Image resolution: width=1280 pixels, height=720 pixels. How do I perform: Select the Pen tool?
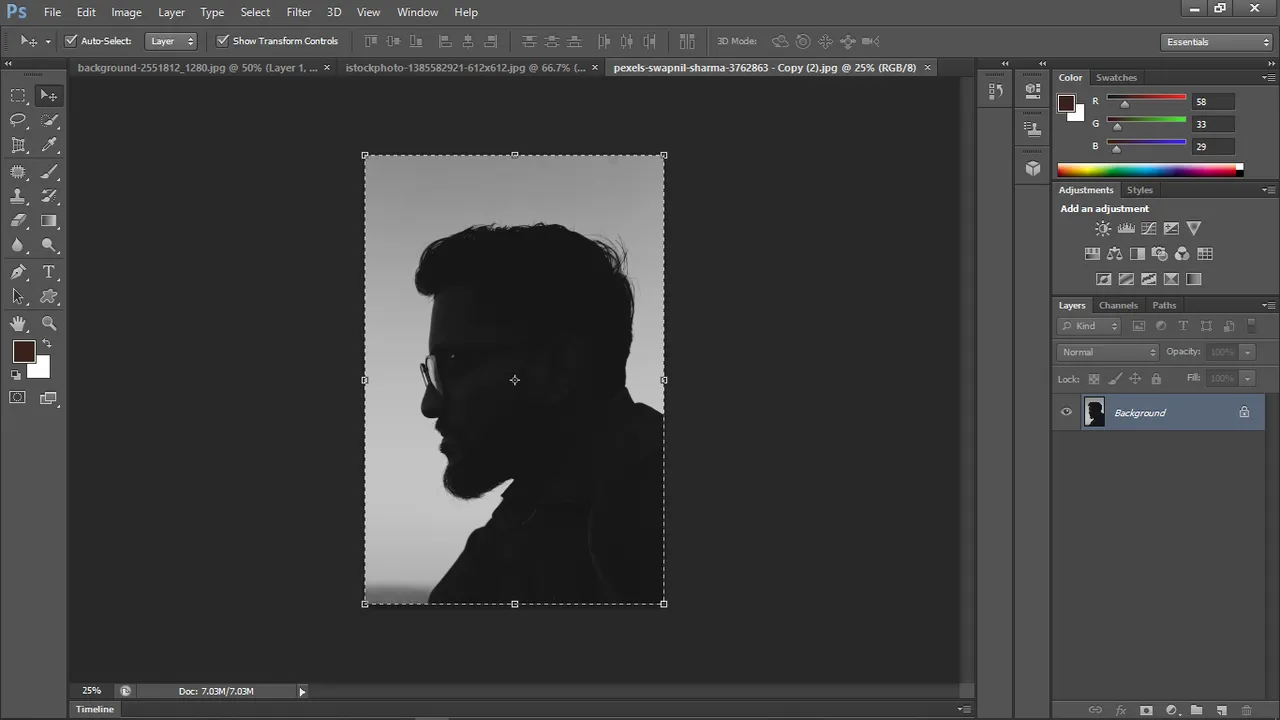click(18, 272)
